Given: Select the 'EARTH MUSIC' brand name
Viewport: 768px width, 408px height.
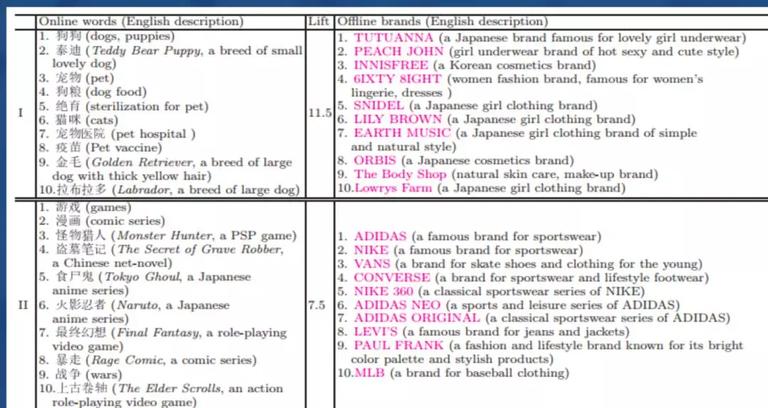Looking at the screenshot, I should point(402,133).
